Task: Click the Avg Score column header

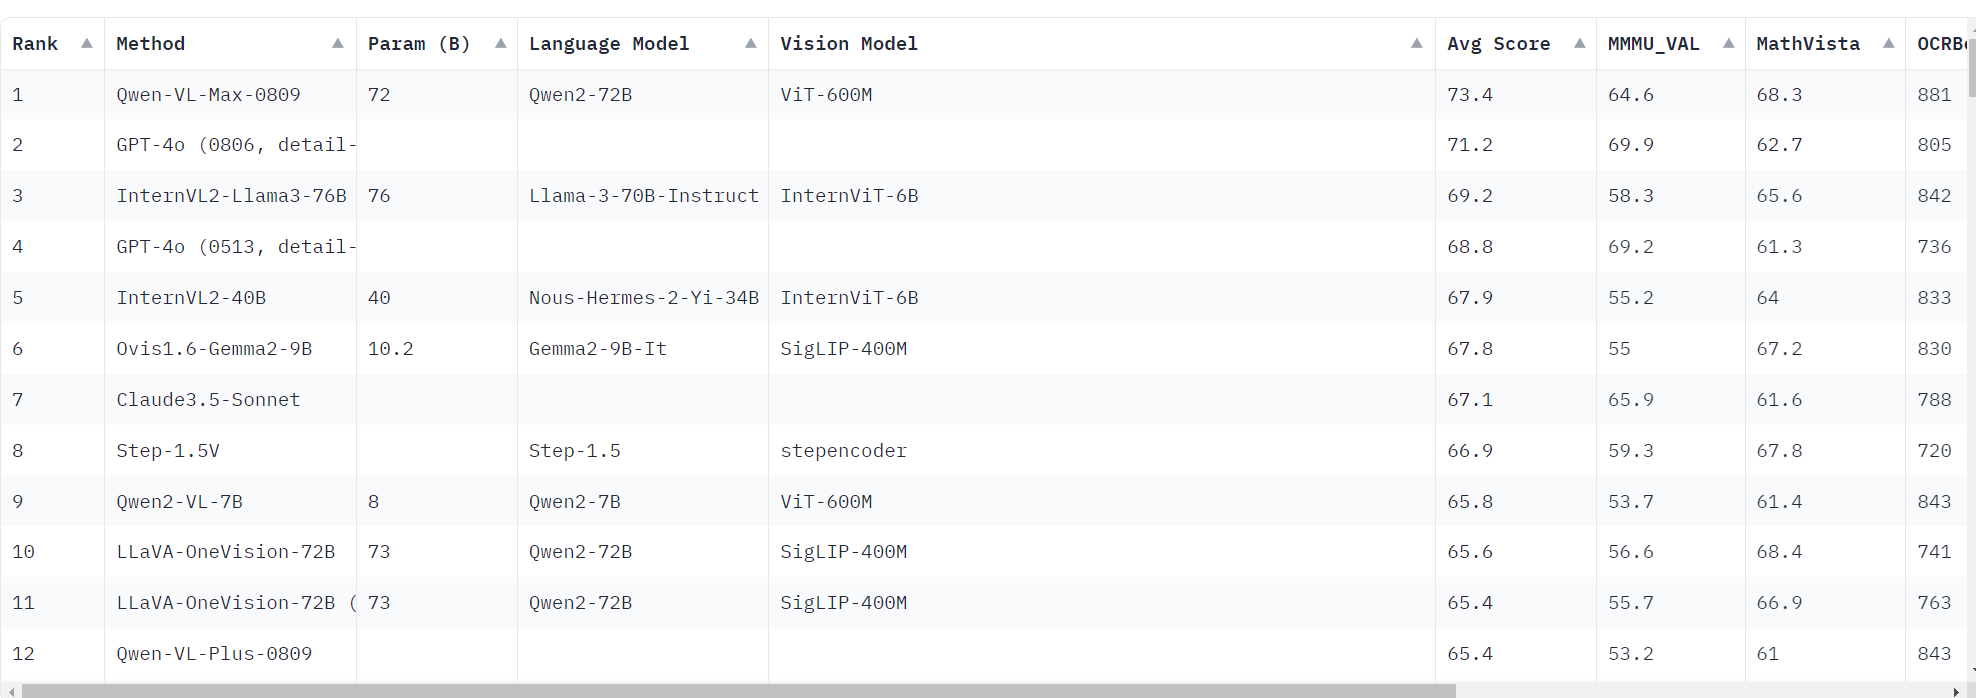Action: 1498,43
